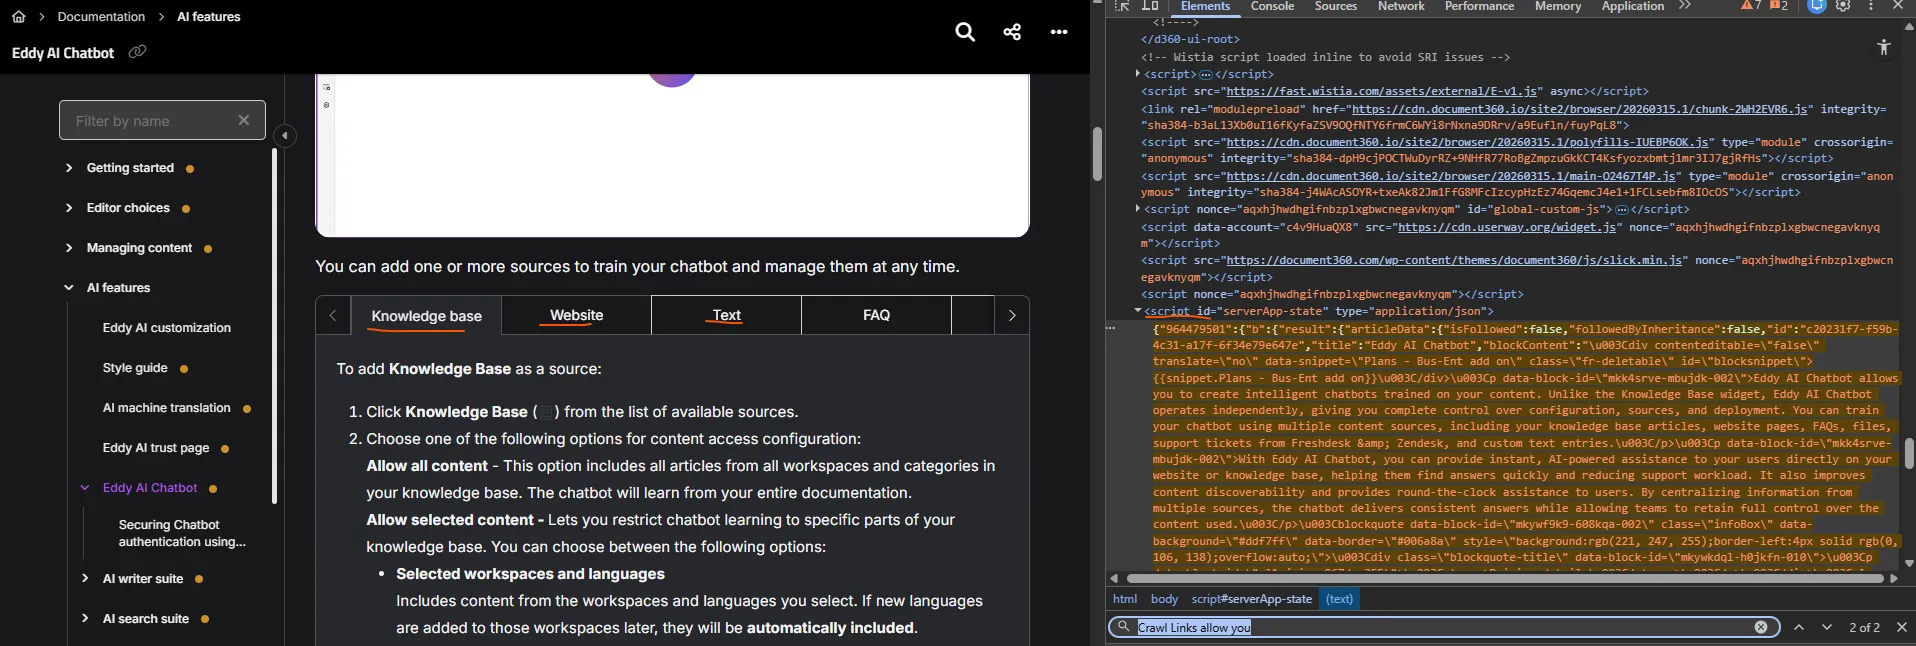1916x646 pixels.
Task: Open the Network tab in DevTools
Action: click(1401, 6)
